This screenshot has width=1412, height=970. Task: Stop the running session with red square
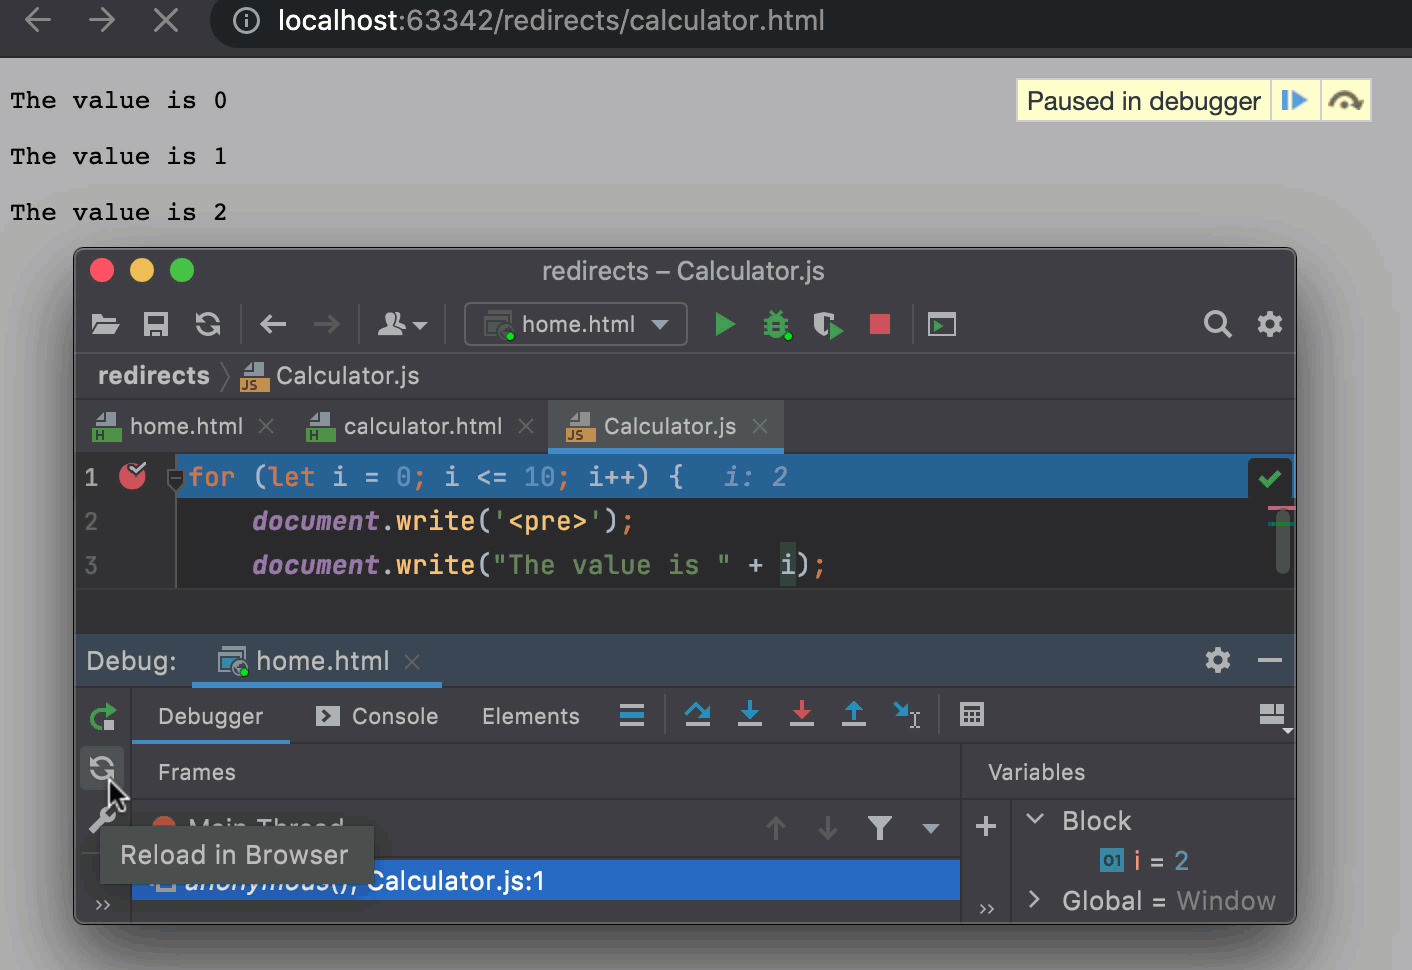(x=879, y=324)
